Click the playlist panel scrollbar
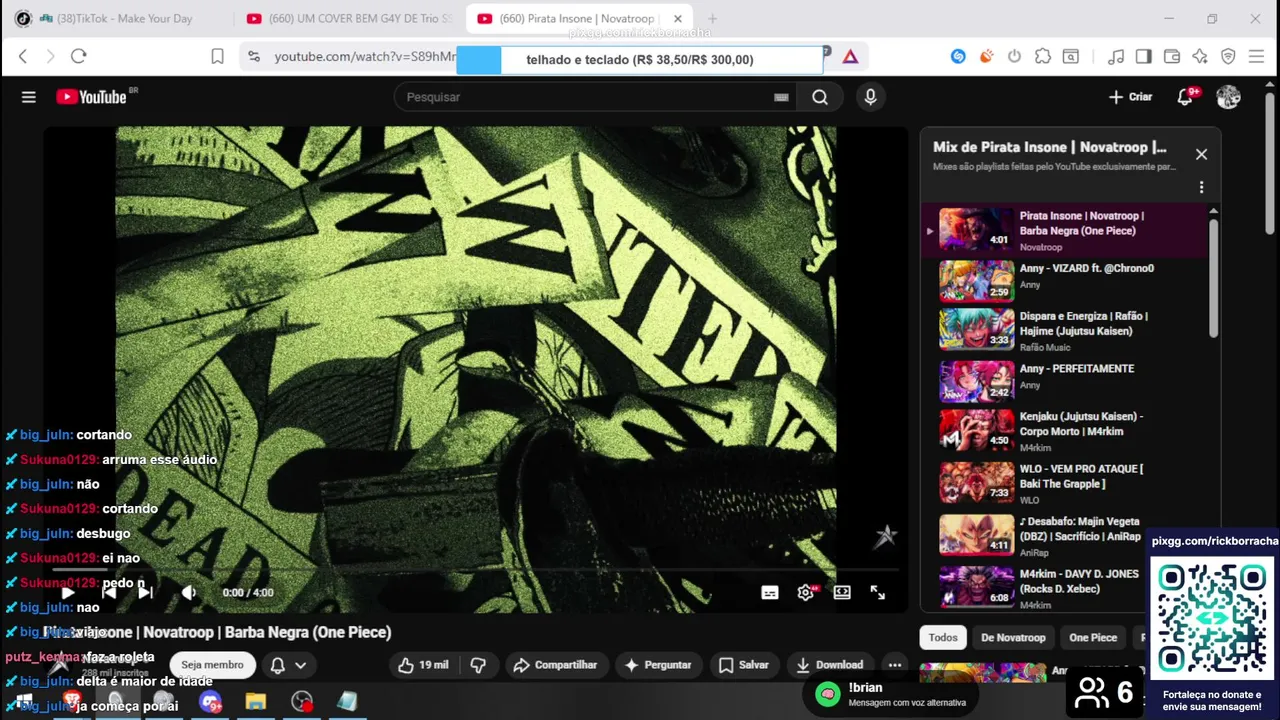 (x=1213, y=277)
